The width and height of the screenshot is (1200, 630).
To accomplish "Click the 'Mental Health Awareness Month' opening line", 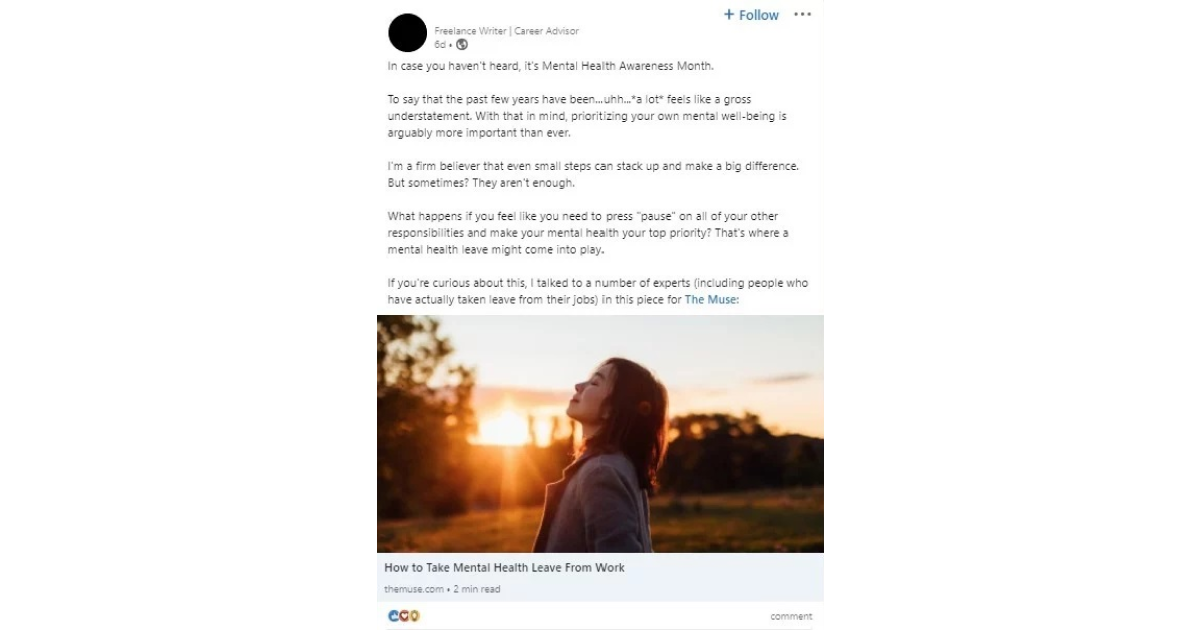I will click(x=551, y=66).
